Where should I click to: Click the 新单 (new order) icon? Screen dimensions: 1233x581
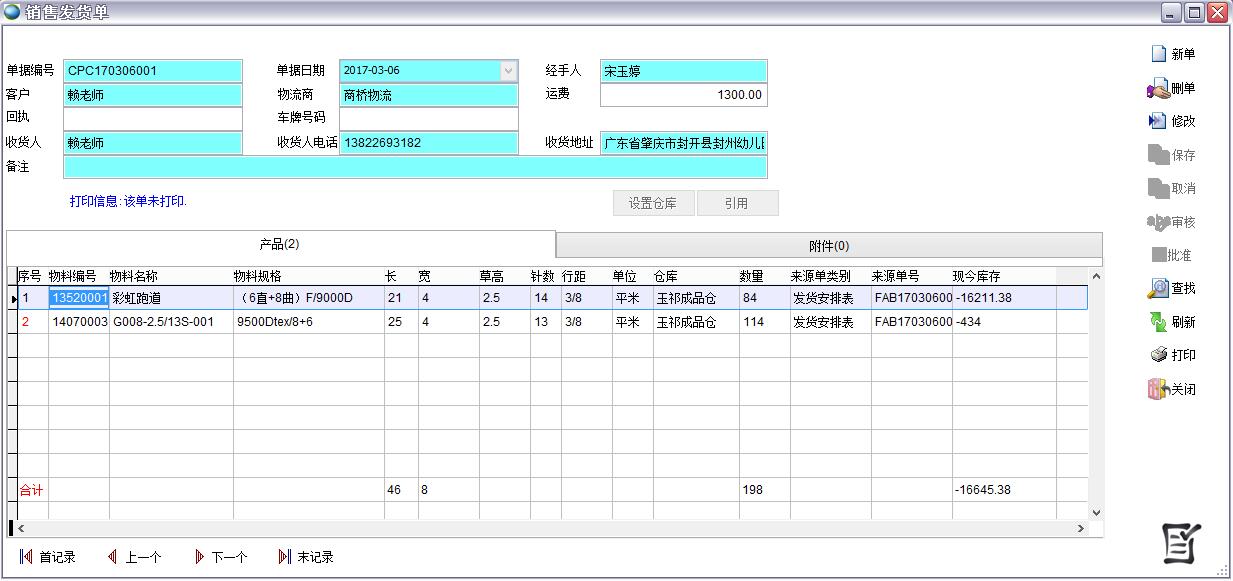1159,54
